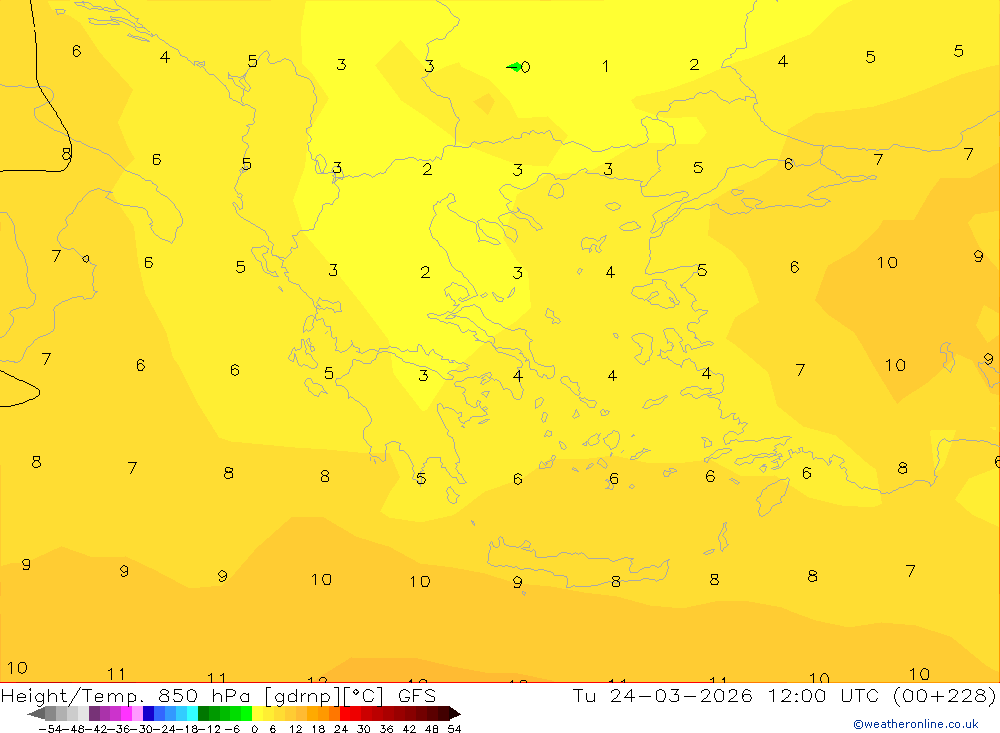Click the 'Height/Temp. 850 hPa' title text

126,696
